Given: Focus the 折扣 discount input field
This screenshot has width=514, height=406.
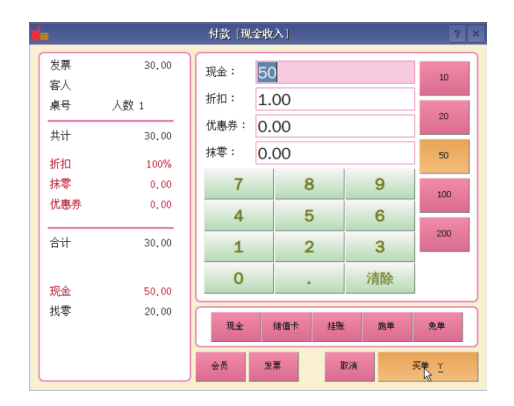Looking at the screenshot, I should pos(335,99).
